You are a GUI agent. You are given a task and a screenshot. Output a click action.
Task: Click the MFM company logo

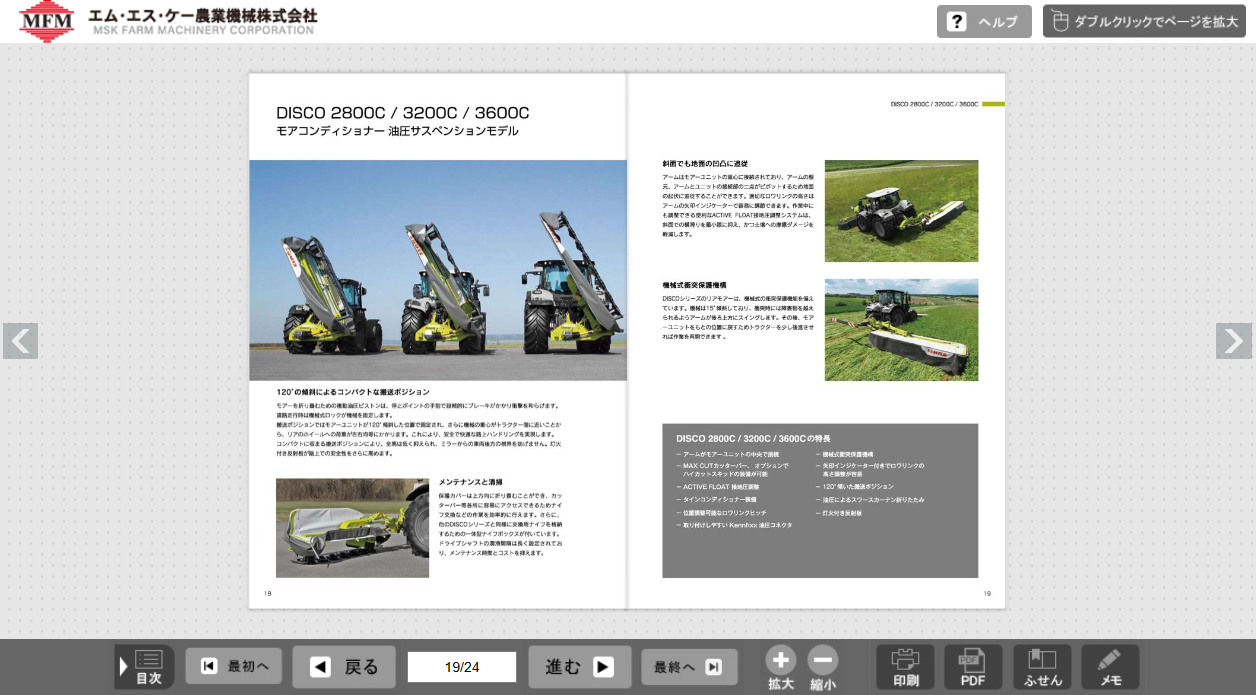pyautogui.click(x=46, y=22)
